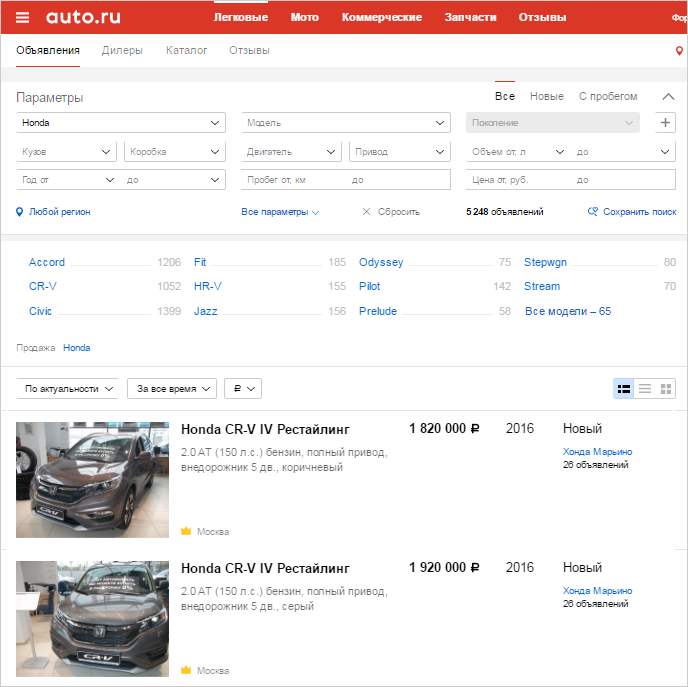Select the Объявления tab
688x687 pixels.
pos(48,50)
